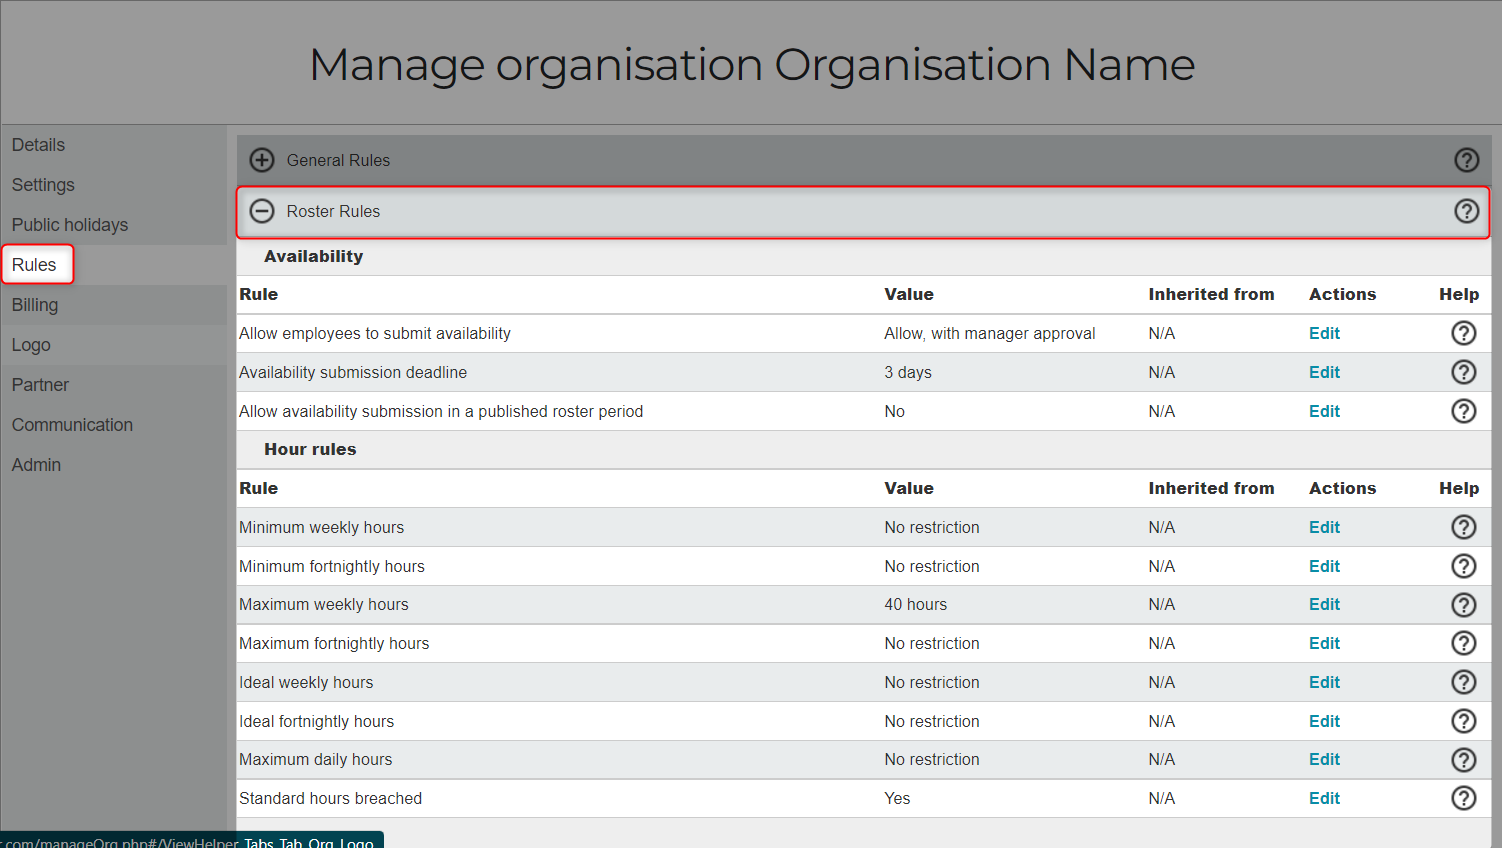Viewport: 1502px width, 848px height.
Task: Open help for Roster Rules section
Action: 1466,211
